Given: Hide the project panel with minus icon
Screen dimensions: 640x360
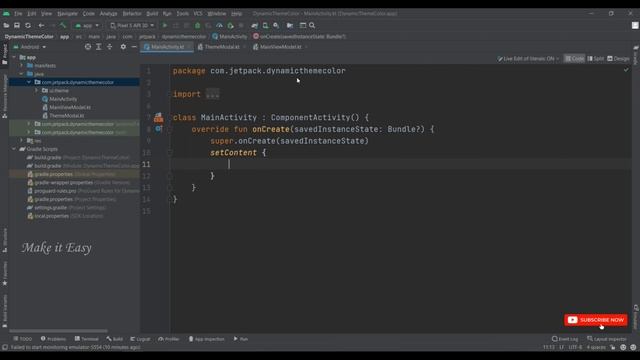Looking at the screenshot, I should (x=134, y=47).
